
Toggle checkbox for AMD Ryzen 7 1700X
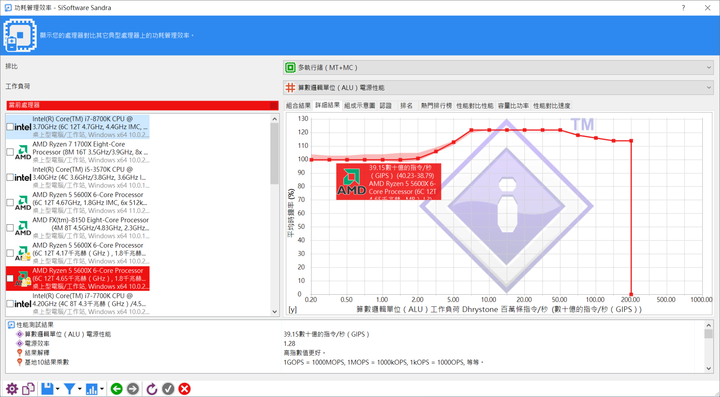[10, 152]
